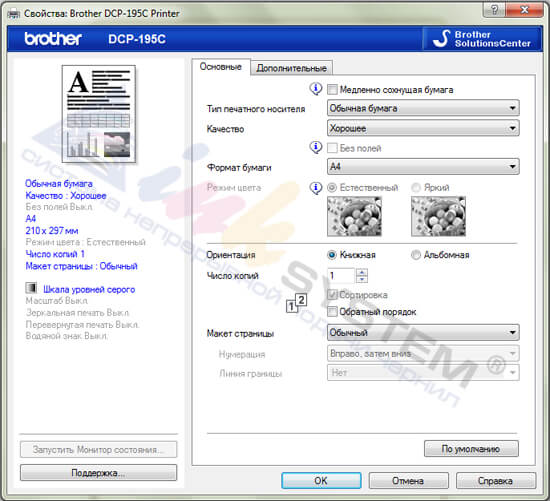Screen dimensions: 550x501
Task: Click Режим цвета : Естественный summary text
Action: click(85, 242)
